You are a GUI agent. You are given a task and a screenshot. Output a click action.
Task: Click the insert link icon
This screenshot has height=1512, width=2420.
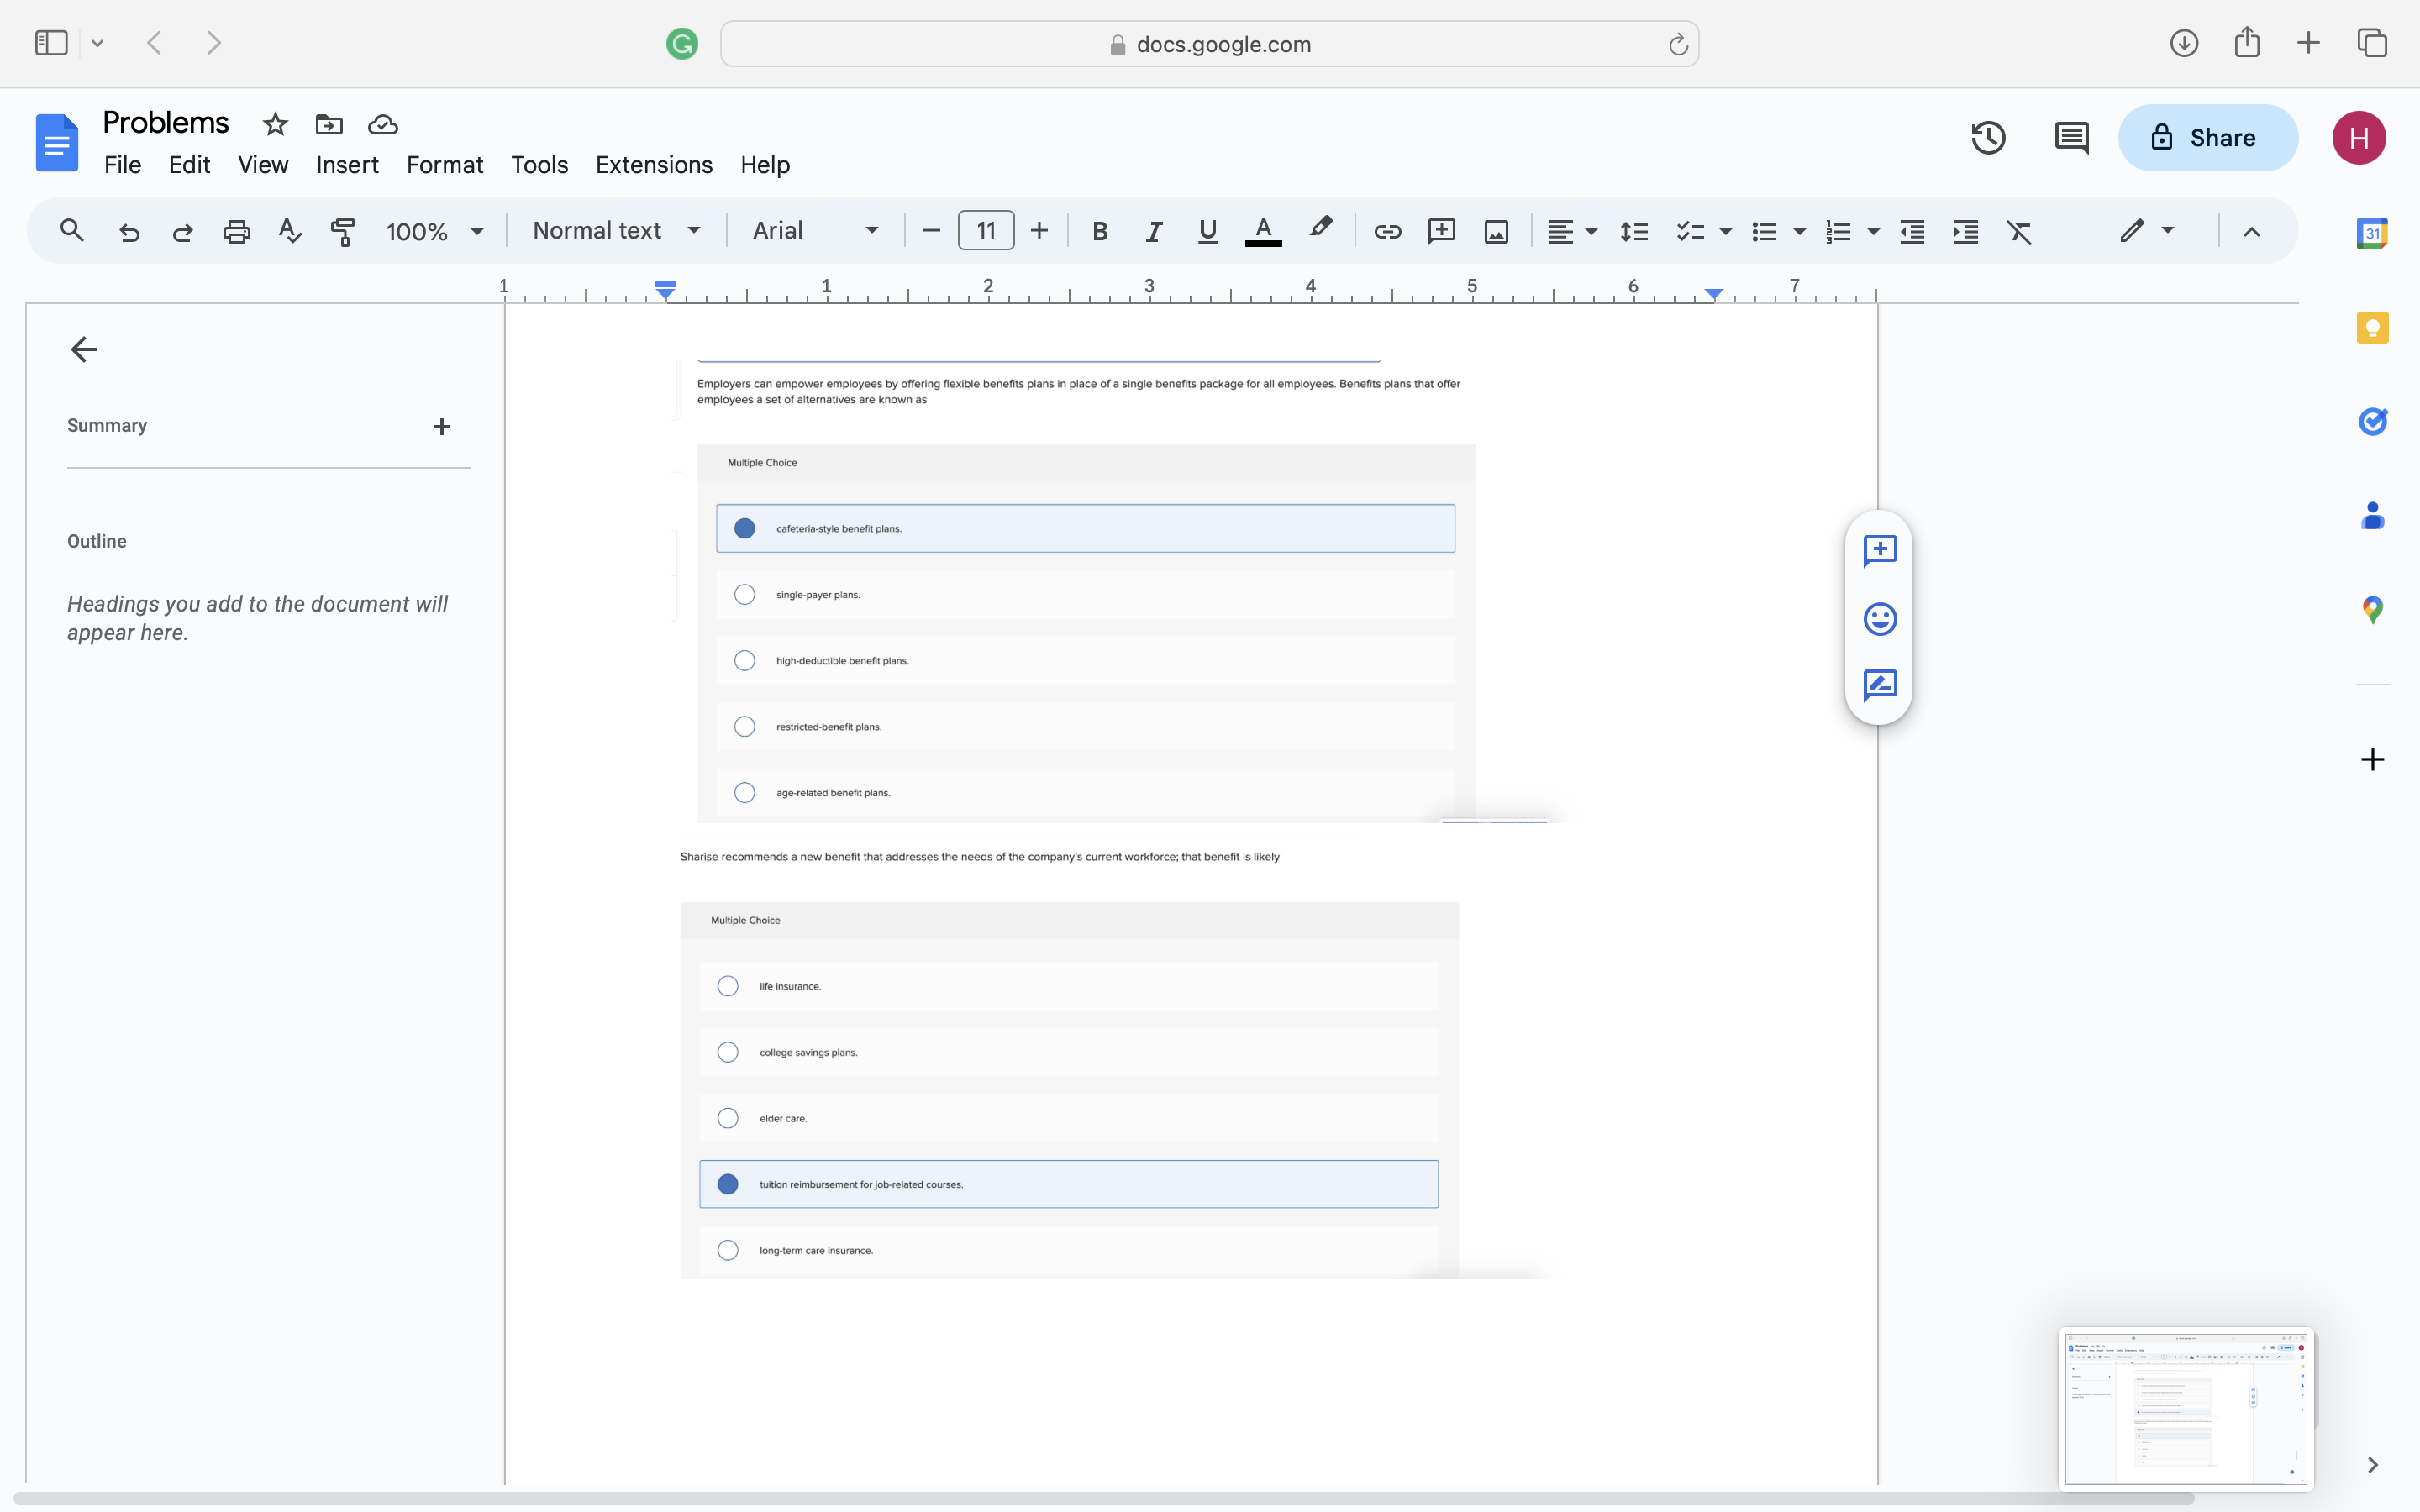click(1387, 231)
